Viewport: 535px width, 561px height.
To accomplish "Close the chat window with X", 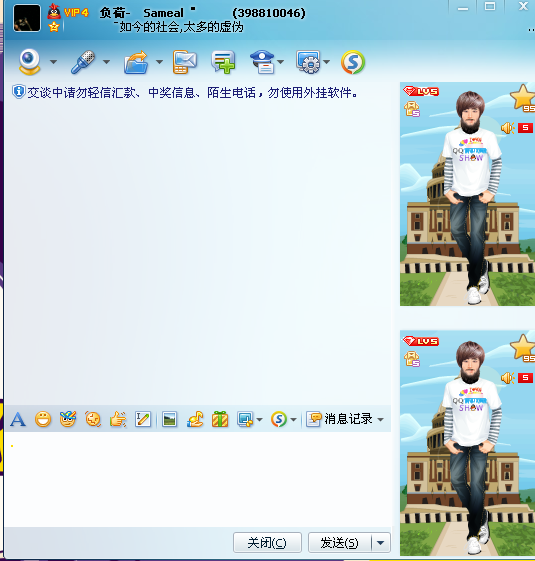I will coord(523,6).
